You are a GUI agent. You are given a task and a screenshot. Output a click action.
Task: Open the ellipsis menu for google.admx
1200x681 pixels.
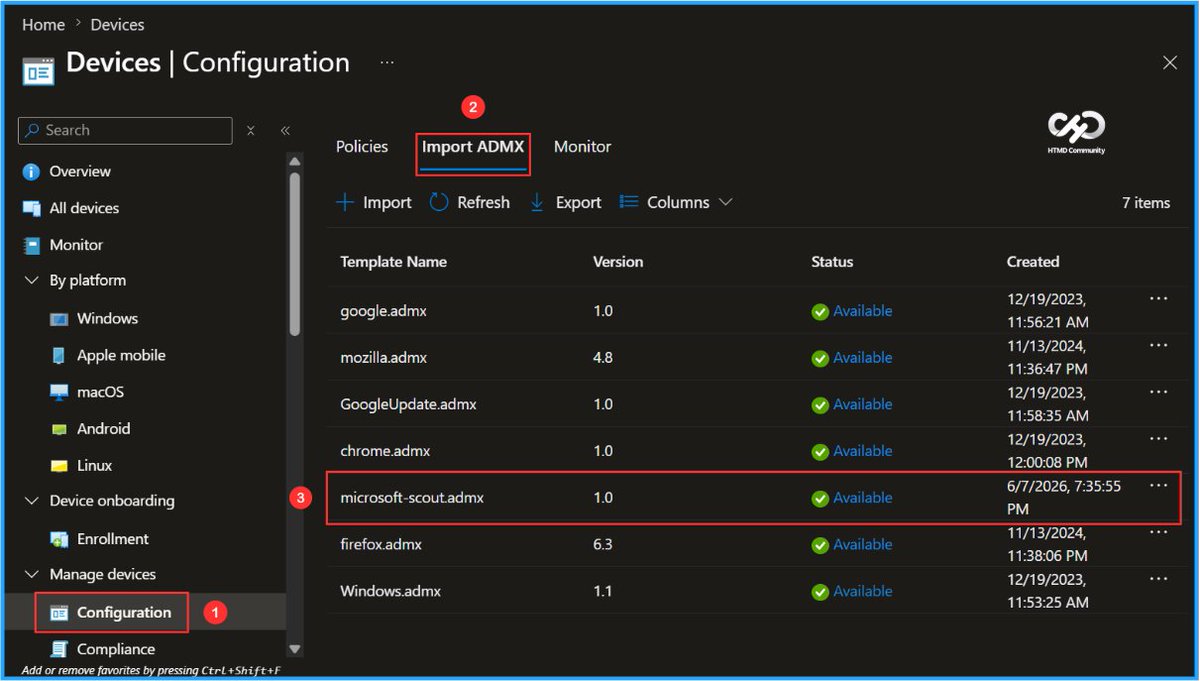pos(1159,298)
